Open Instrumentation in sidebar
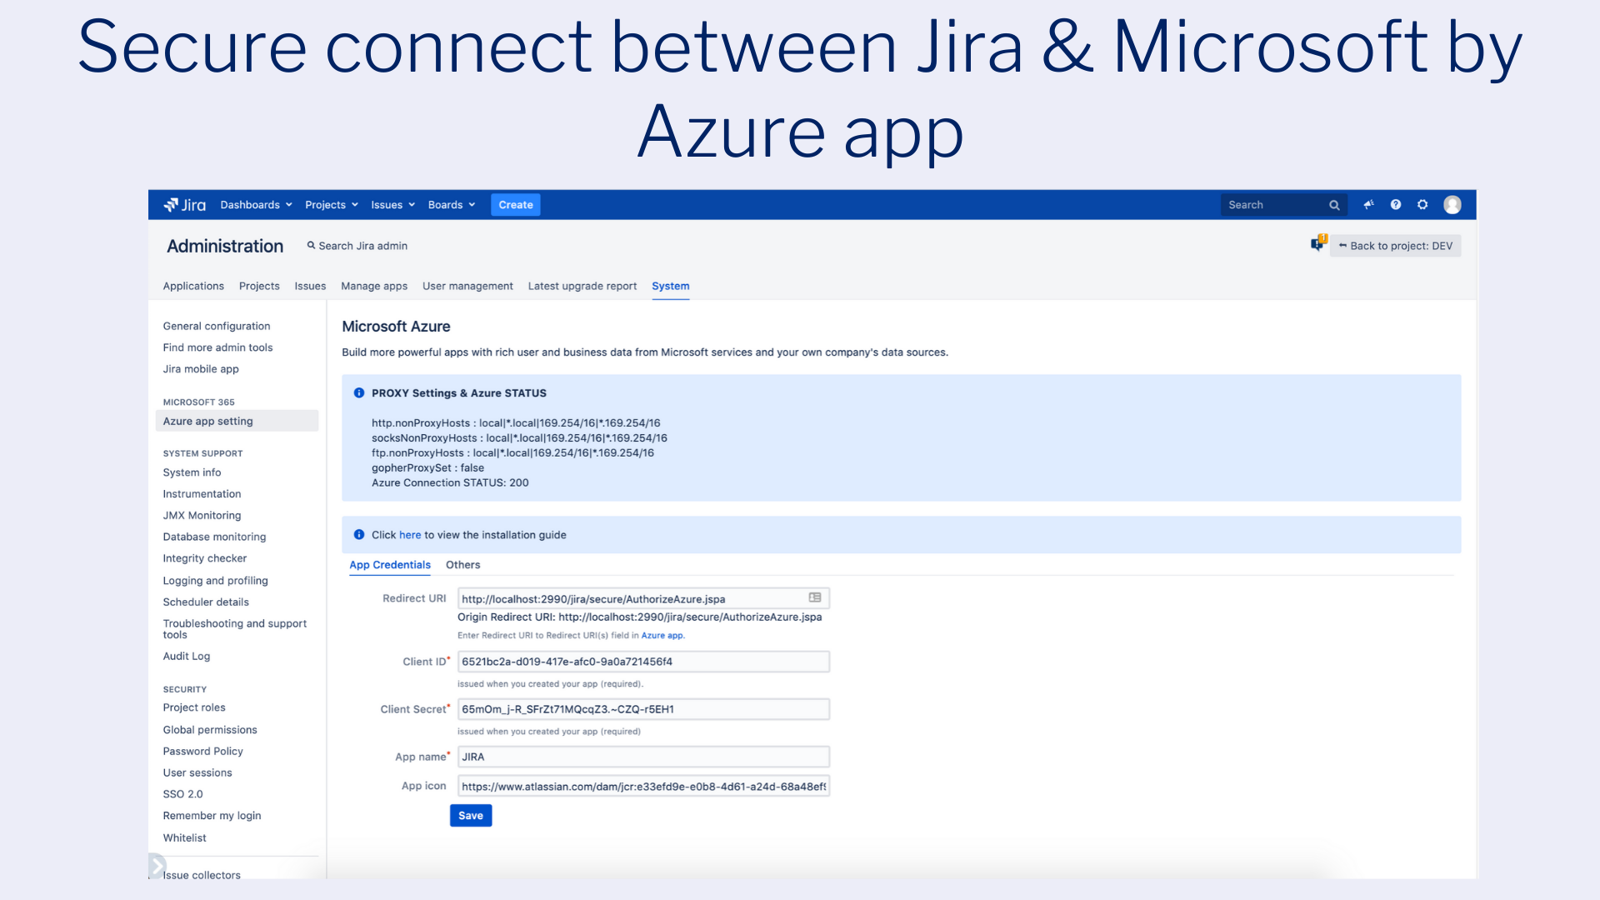This screenshot has width=1600, height=900. tap(202, 494)
